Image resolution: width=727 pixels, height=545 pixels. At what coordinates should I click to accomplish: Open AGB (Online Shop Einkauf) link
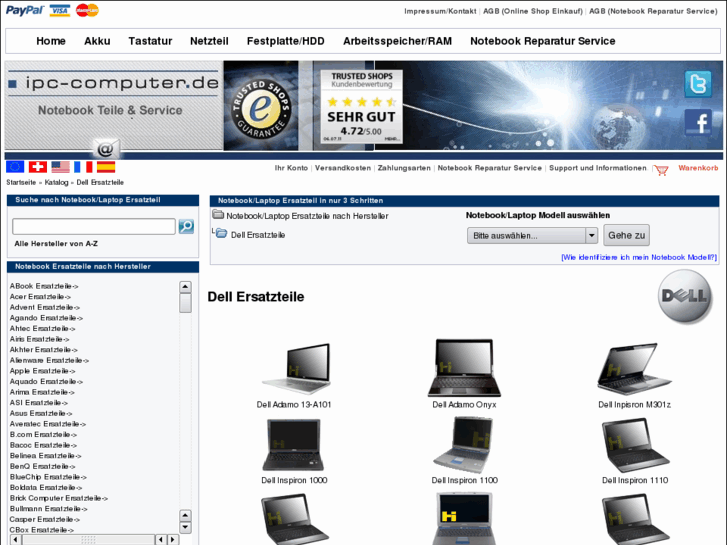tap(533, 11)
